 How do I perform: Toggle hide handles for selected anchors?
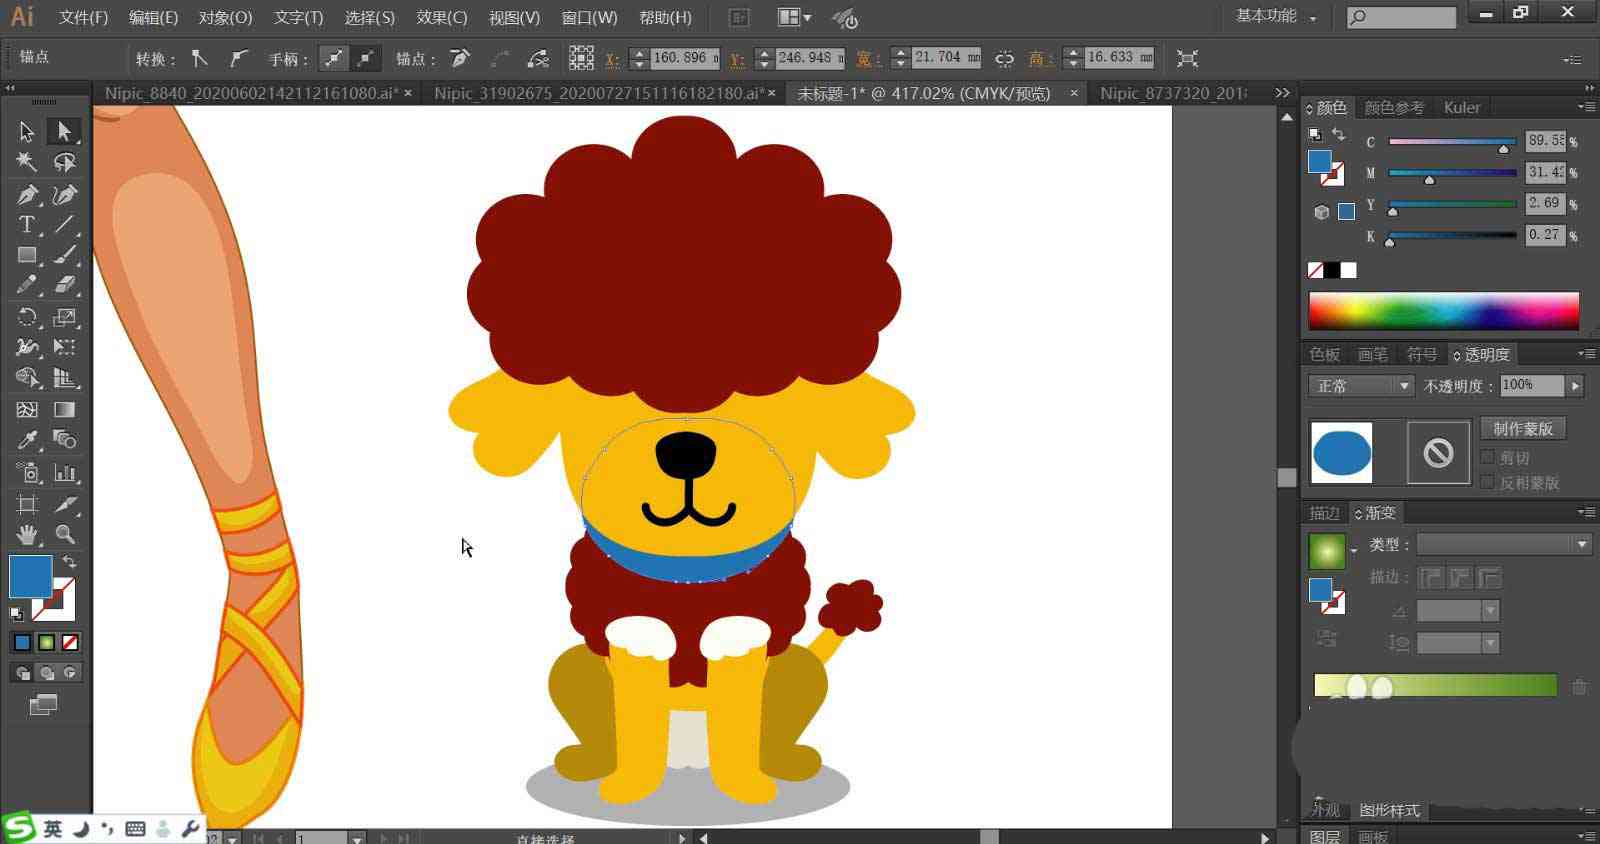click(x=366, y=58)
